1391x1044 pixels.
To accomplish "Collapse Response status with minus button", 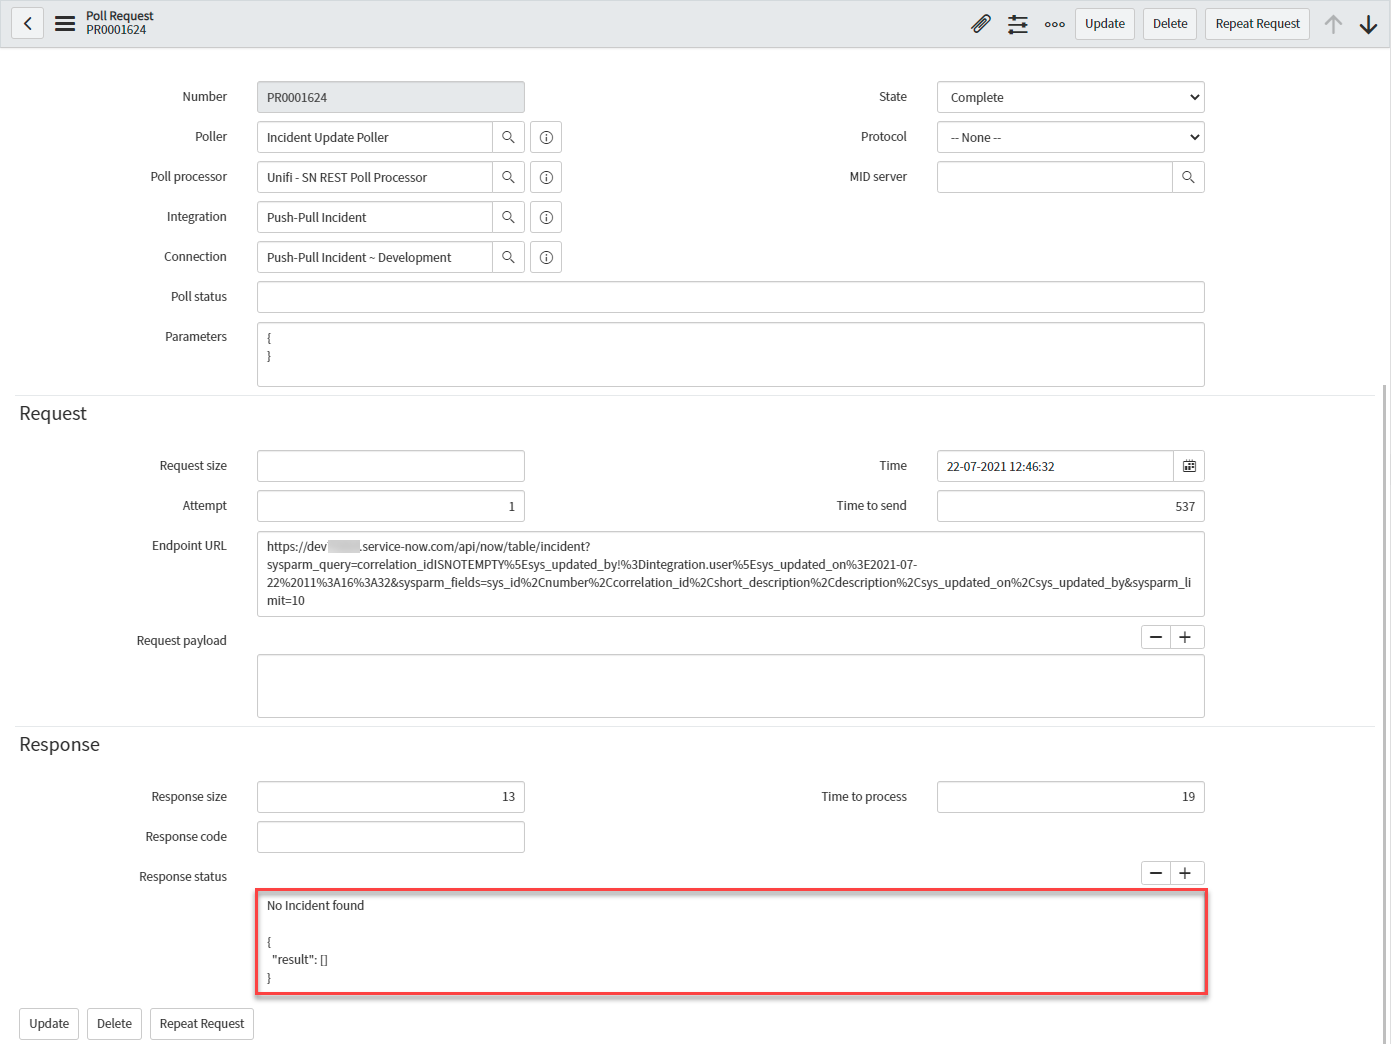I will (1156, 873).
